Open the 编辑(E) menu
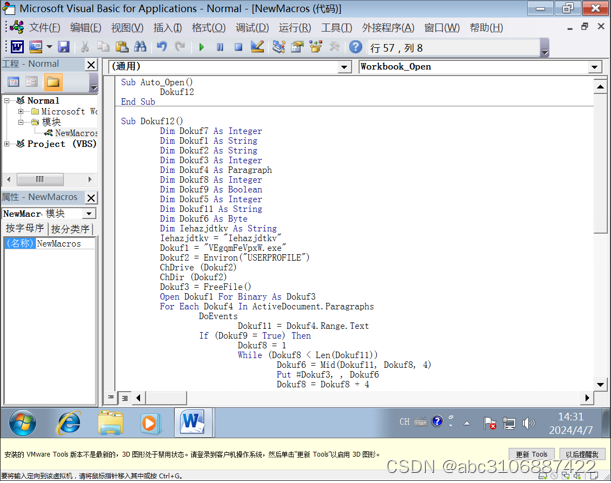The width and height of the screenshot is (611, 483). tap(86, 28)
